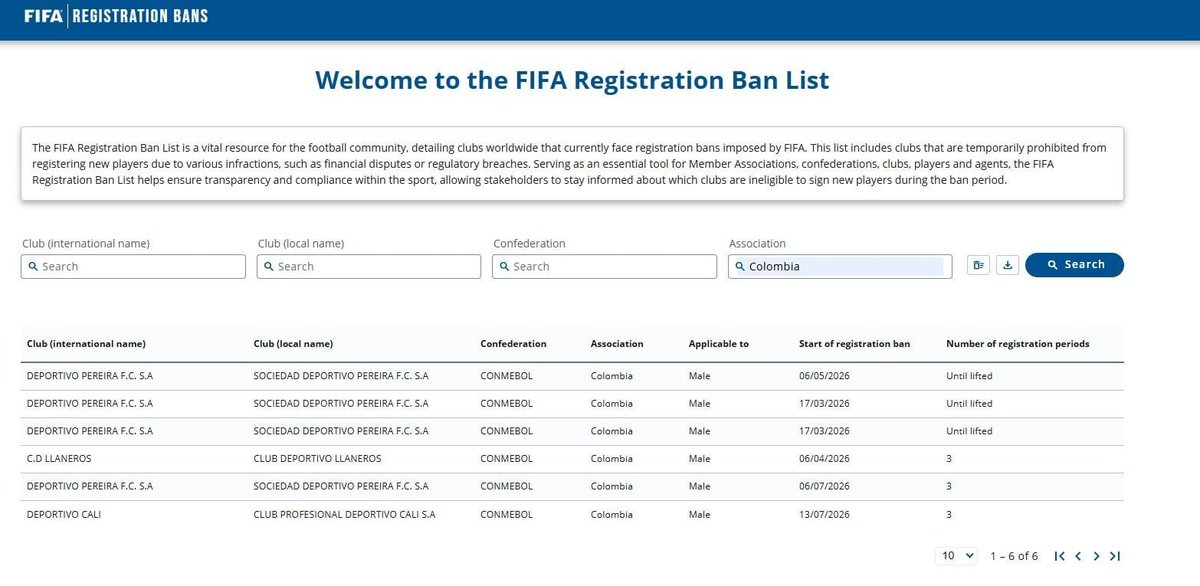Click the FIFA logo in the header
The image size is (1200, 586).
(x=41, y=16)
